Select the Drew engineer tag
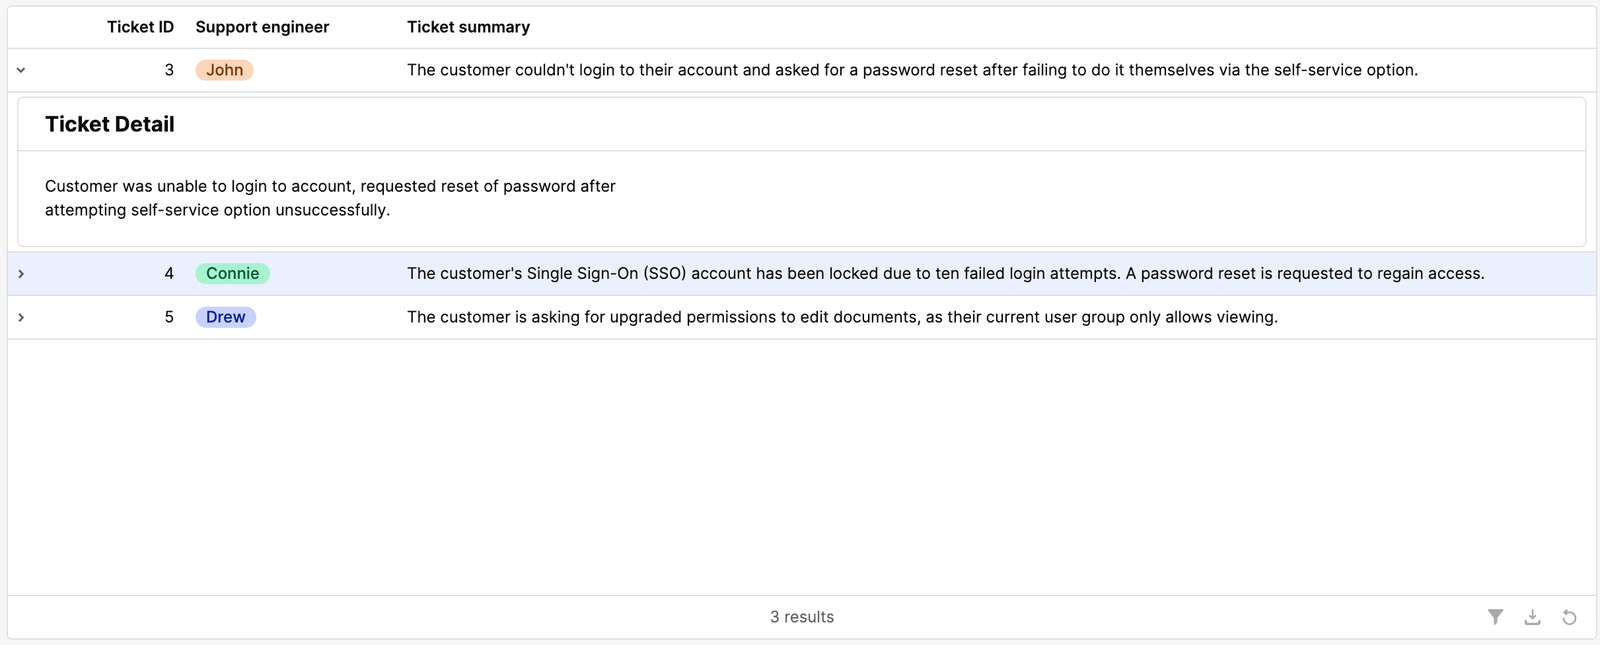 pos(226,317)
